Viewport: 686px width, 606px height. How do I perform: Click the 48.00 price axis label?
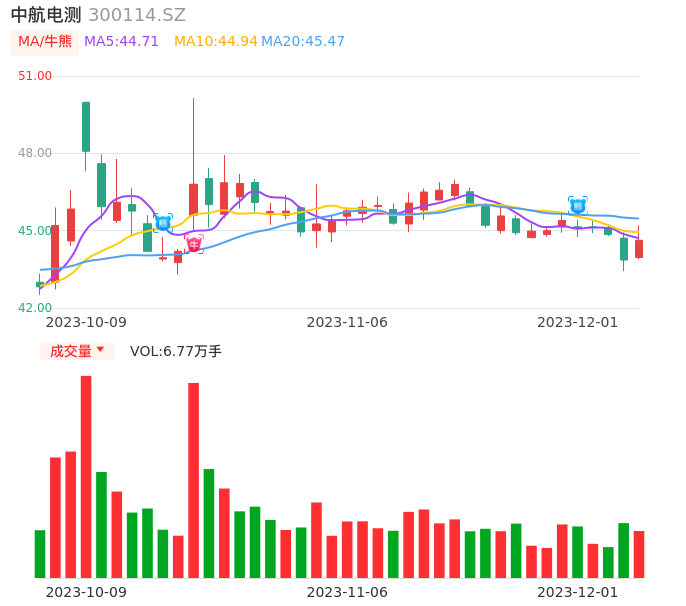[35, 153]
